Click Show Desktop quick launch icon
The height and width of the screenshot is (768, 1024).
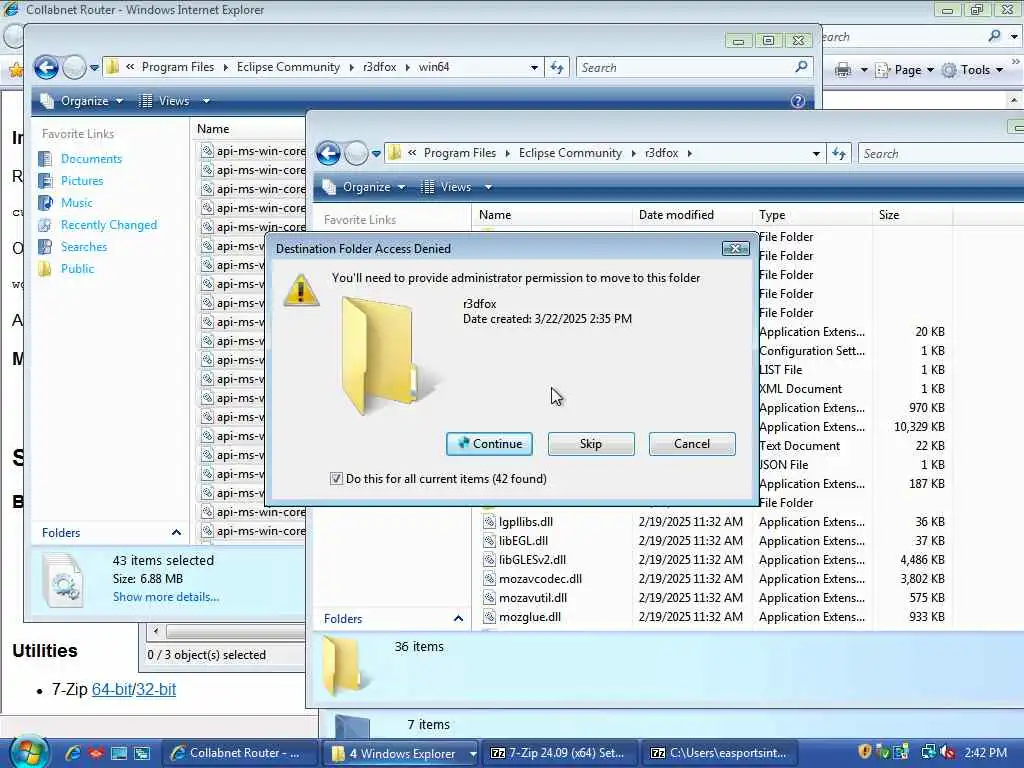click(119, 753)
